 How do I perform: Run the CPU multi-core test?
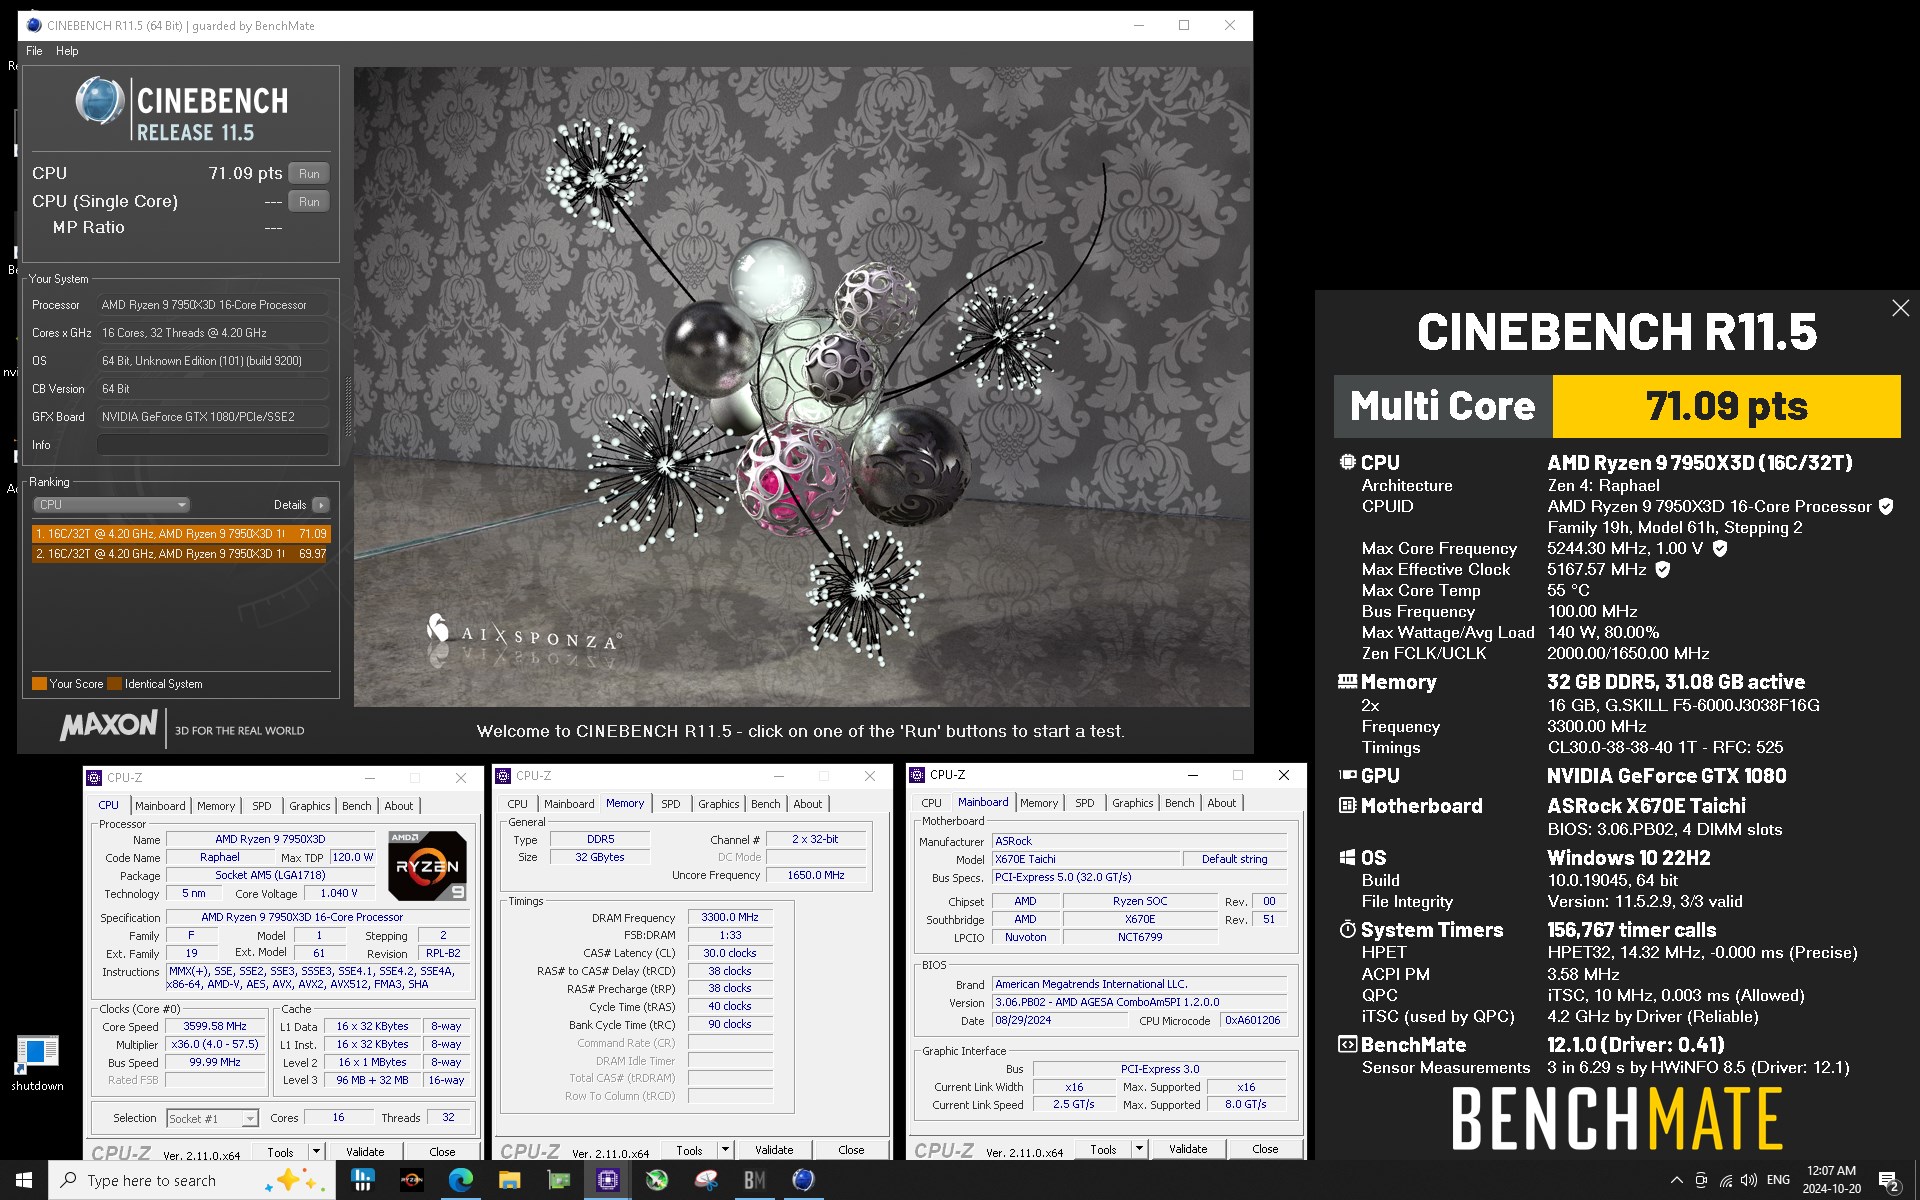309,174
